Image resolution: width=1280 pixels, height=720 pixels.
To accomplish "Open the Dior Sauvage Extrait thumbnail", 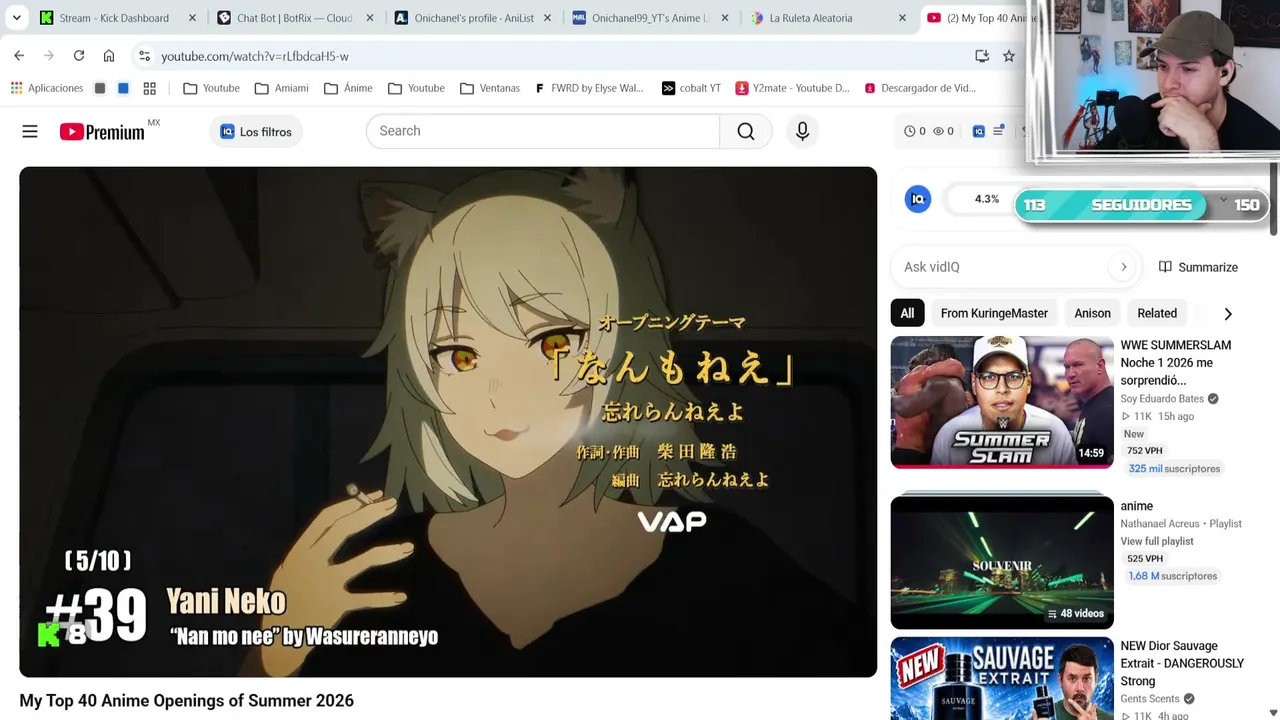I will coord(1002,679).
